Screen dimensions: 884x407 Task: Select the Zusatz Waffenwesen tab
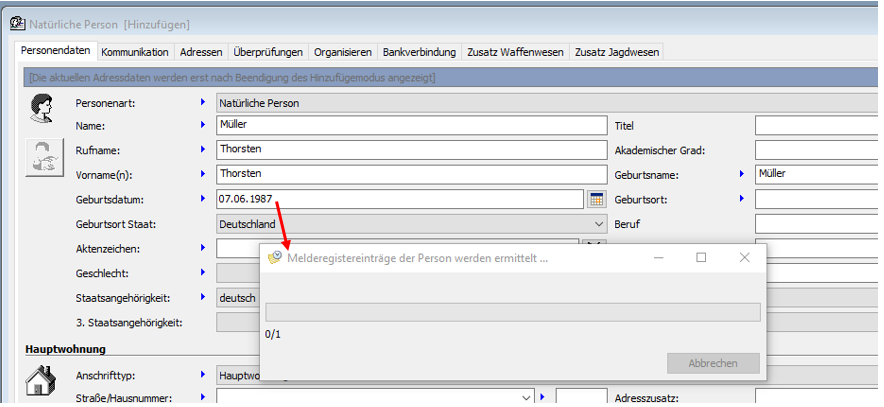[515, 52]
